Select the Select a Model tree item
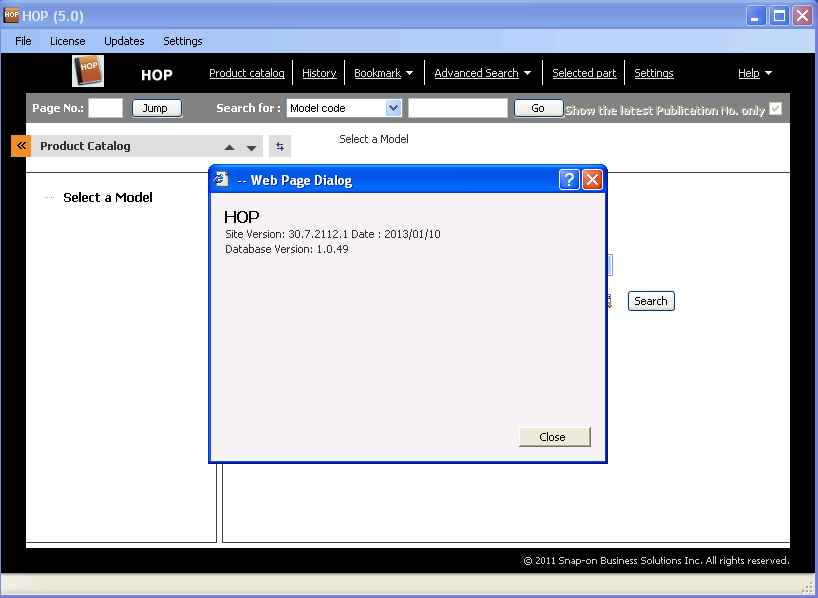818x598 pixels. [108, 198]
